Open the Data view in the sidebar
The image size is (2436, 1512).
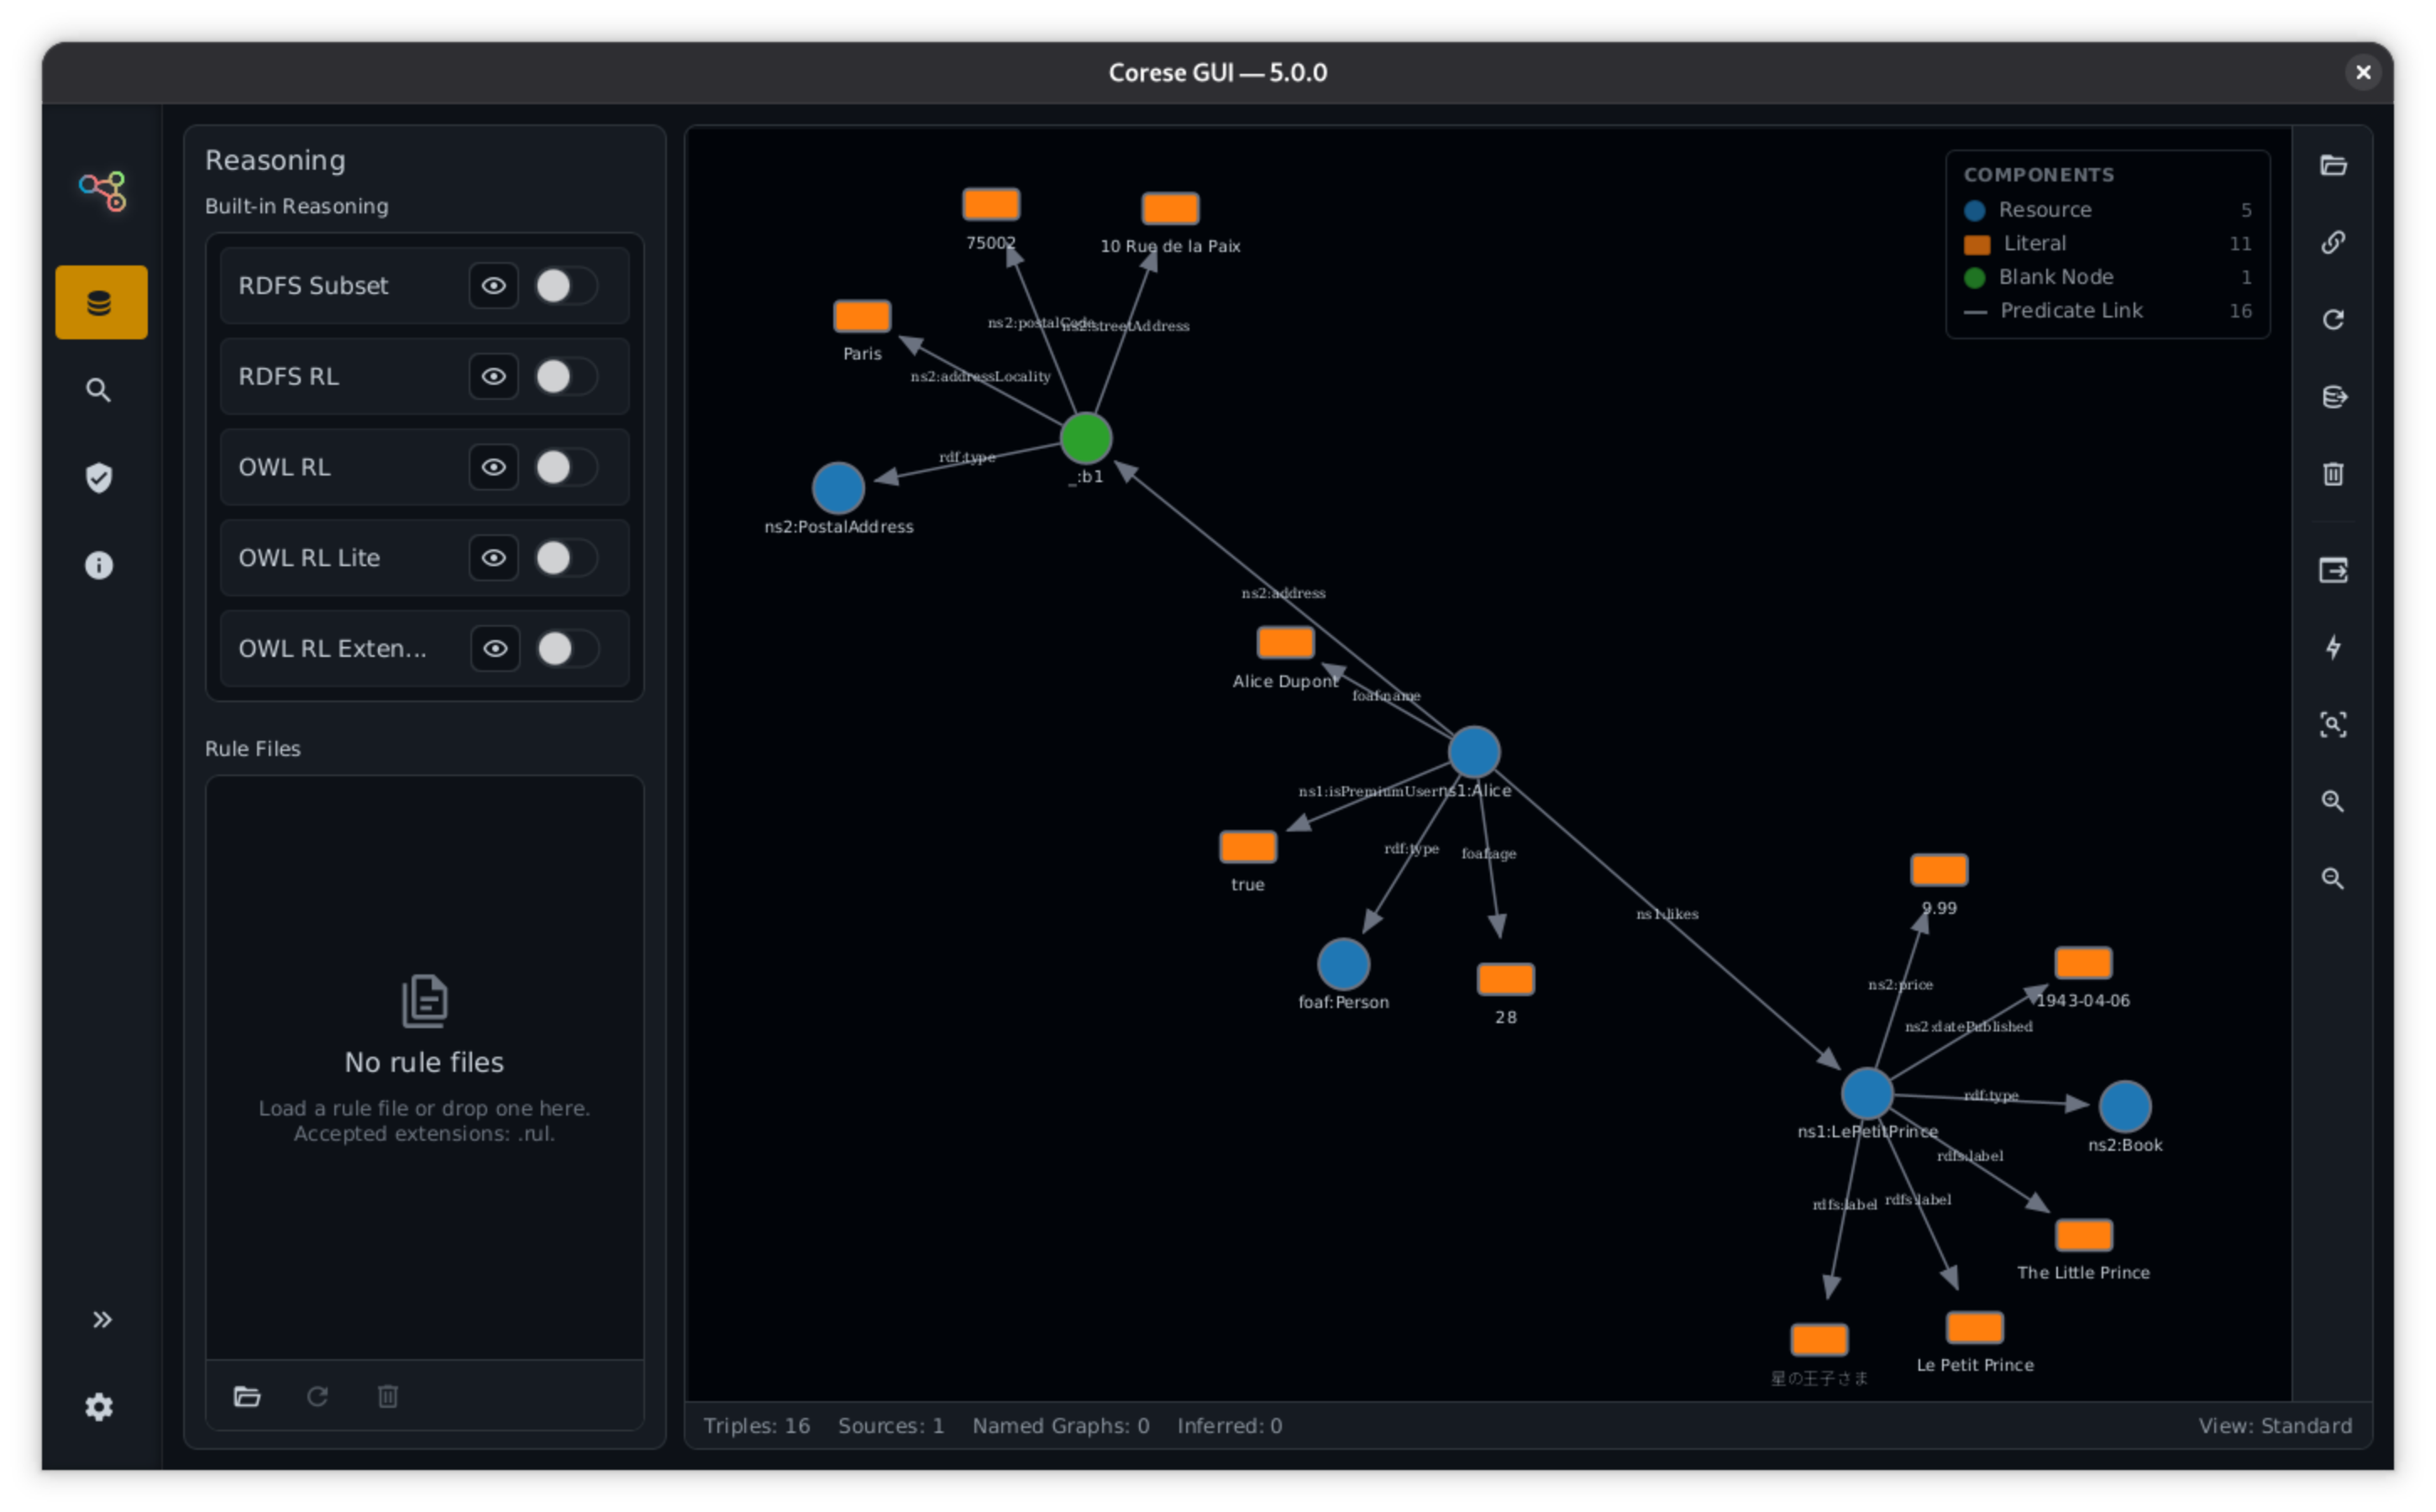(101, 302)
